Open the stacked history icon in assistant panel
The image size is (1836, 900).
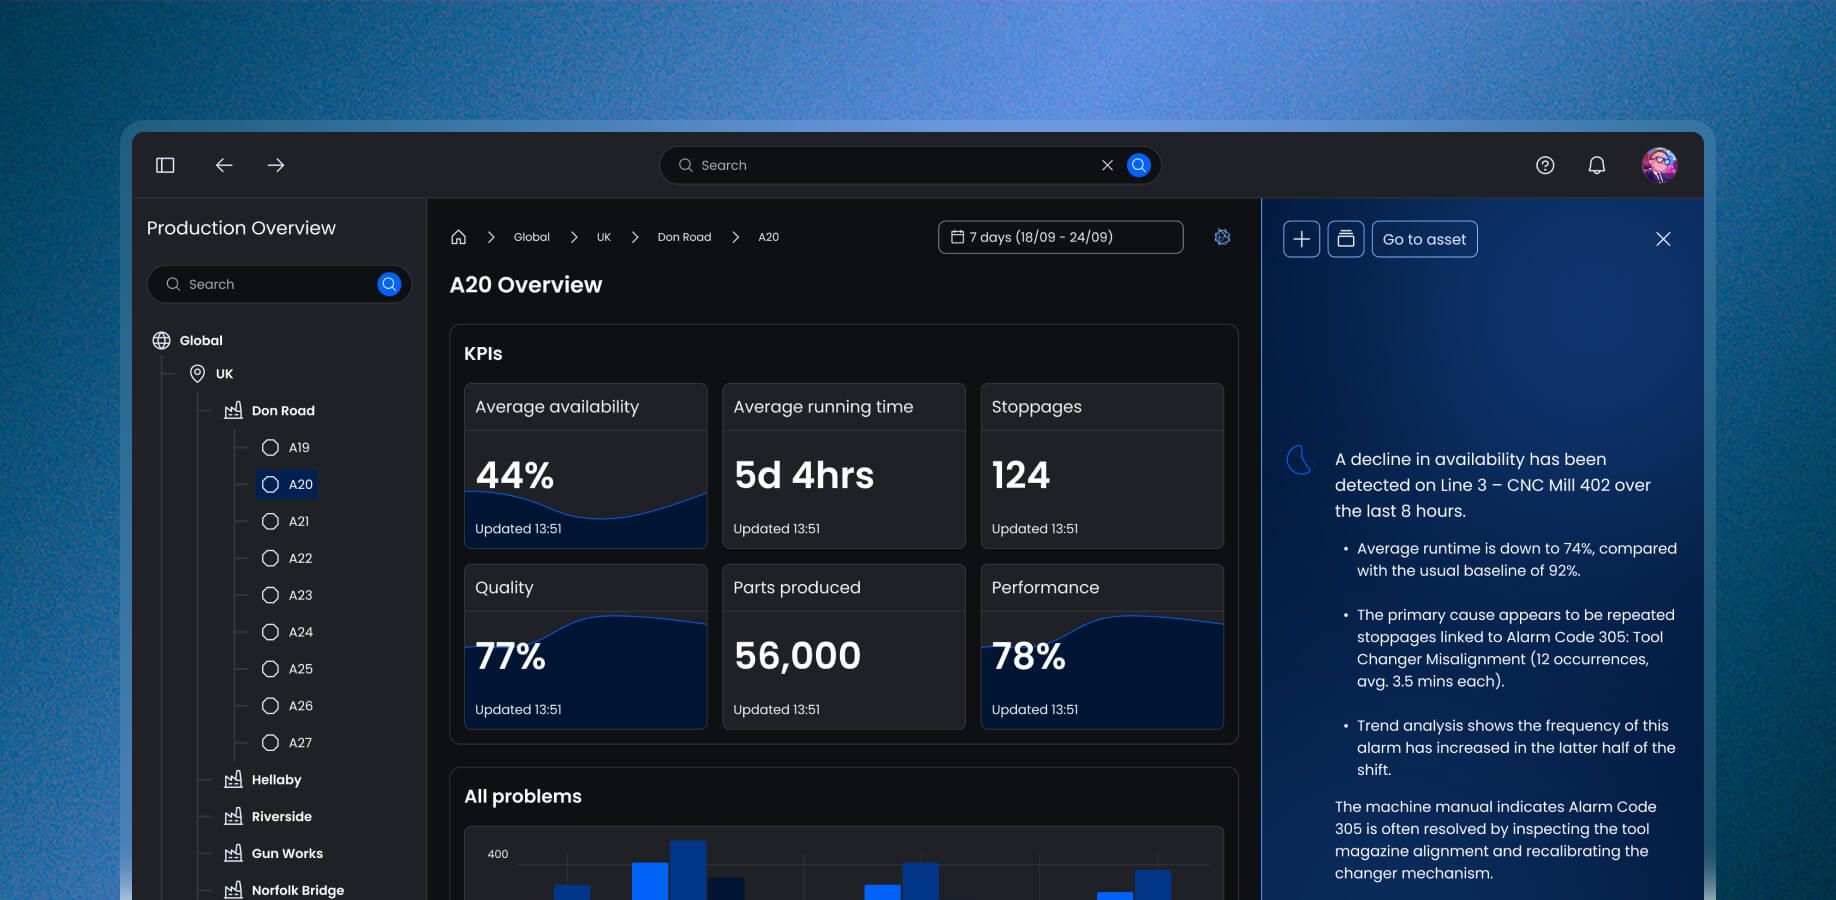tap(1346, 239)
